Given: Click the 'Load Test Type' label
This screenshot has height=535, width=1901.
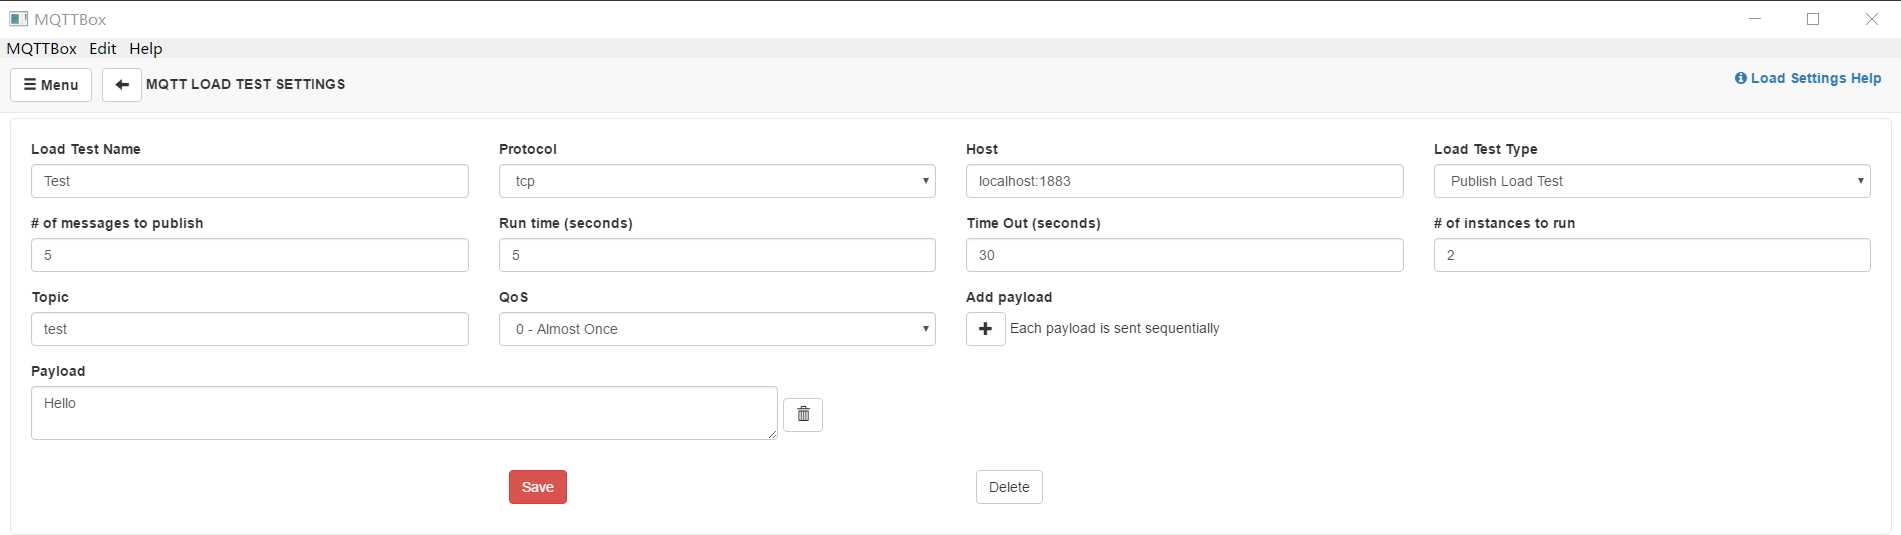Looking at the screenshot, I should click(1486, 149).
